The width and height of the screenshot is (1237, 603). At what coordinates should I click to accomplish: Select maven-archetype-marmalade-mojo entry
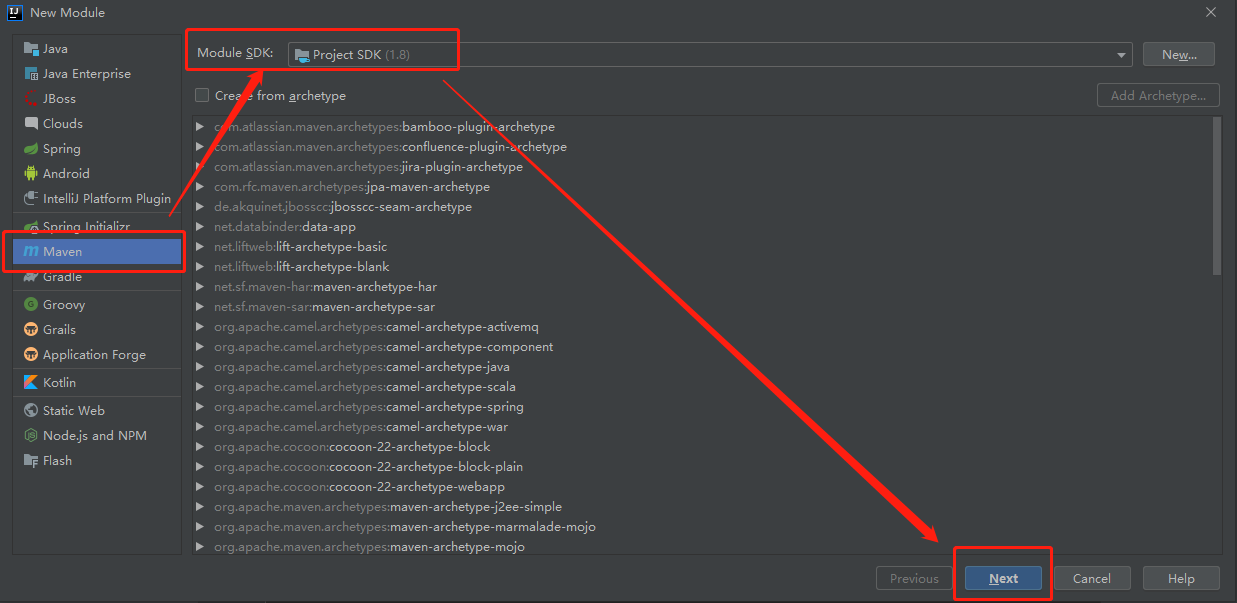click(x=405, y=527)
